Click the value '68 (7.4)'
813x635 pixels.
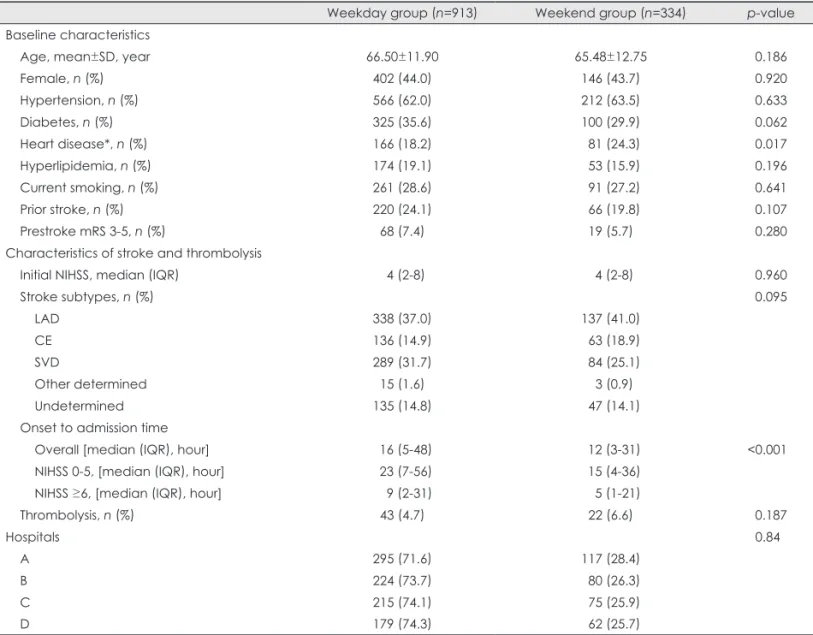coord(402,231)
